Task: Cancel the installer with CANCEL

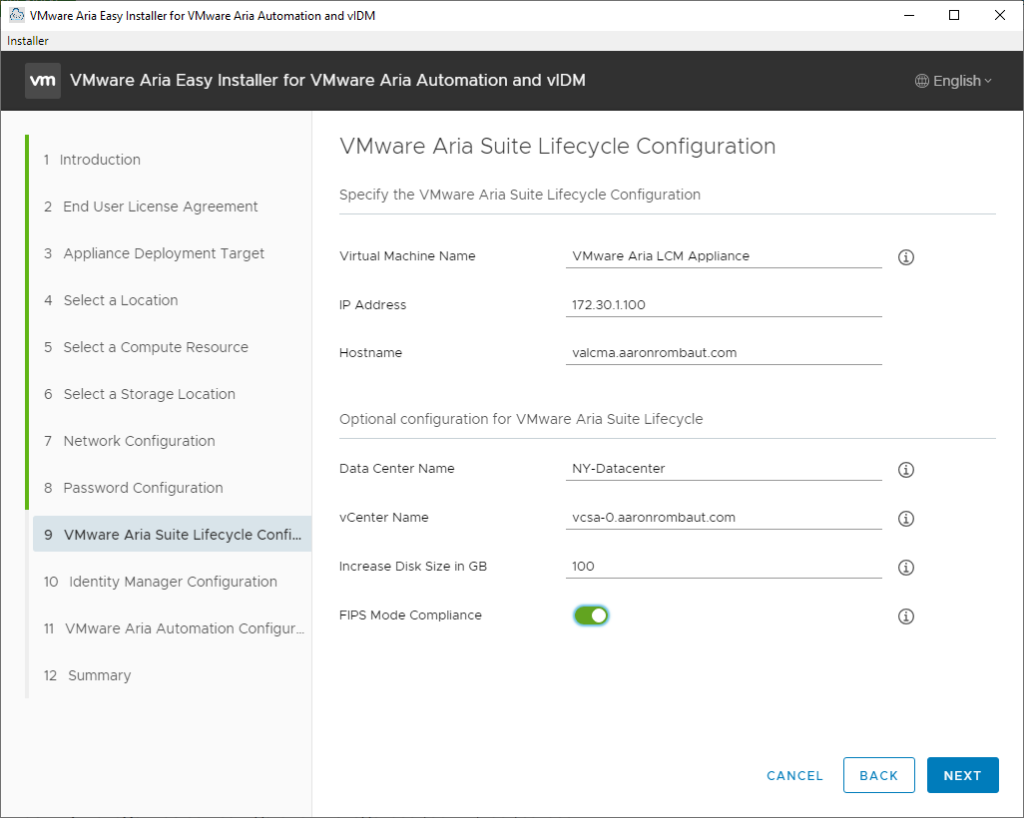Action: click(x=794, y=775)
